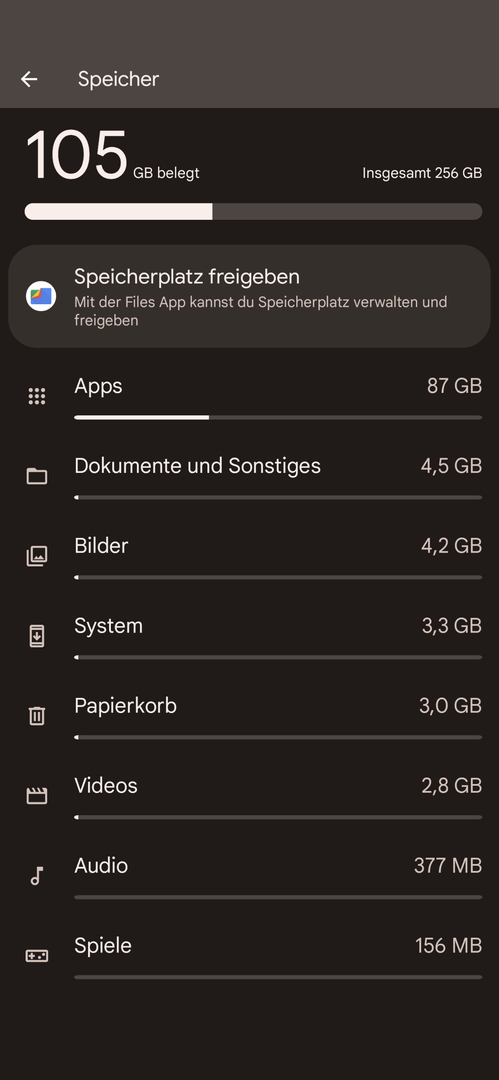
Task: Tap the Bilder gallery icon
Action: click(x=37, y=556)
